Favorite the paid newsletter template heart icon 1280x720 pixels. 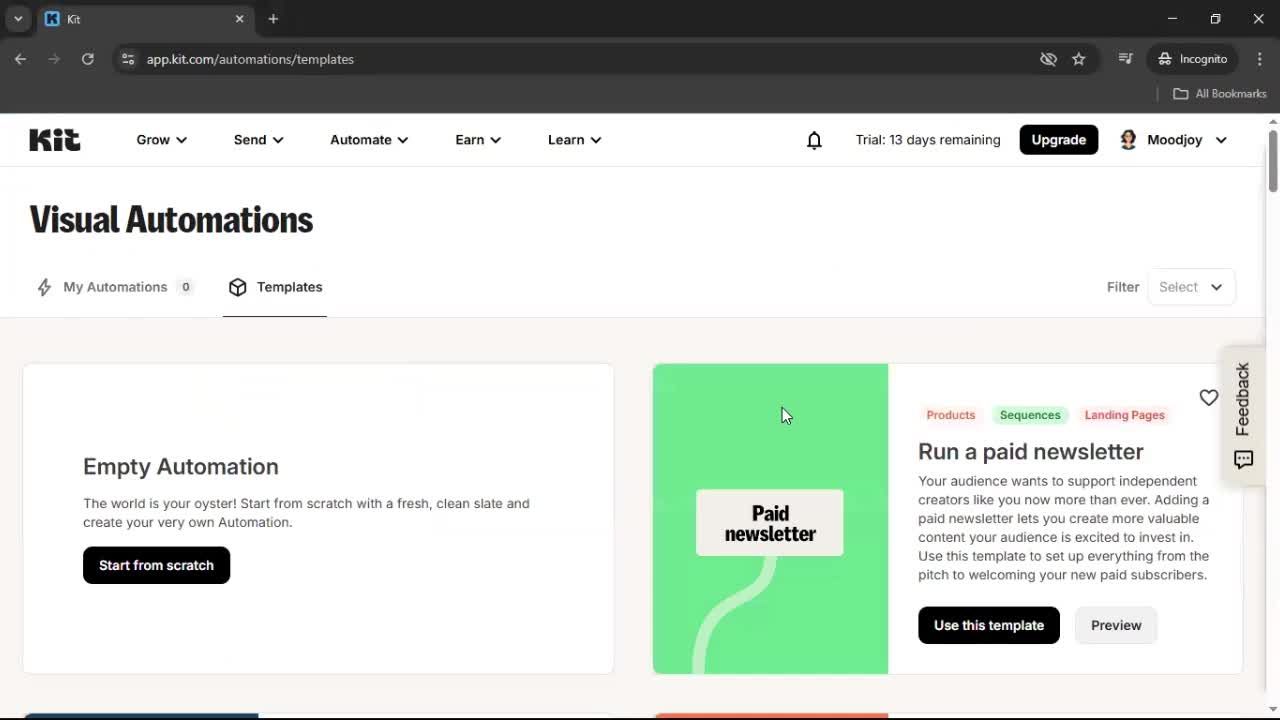(1208, 397)
